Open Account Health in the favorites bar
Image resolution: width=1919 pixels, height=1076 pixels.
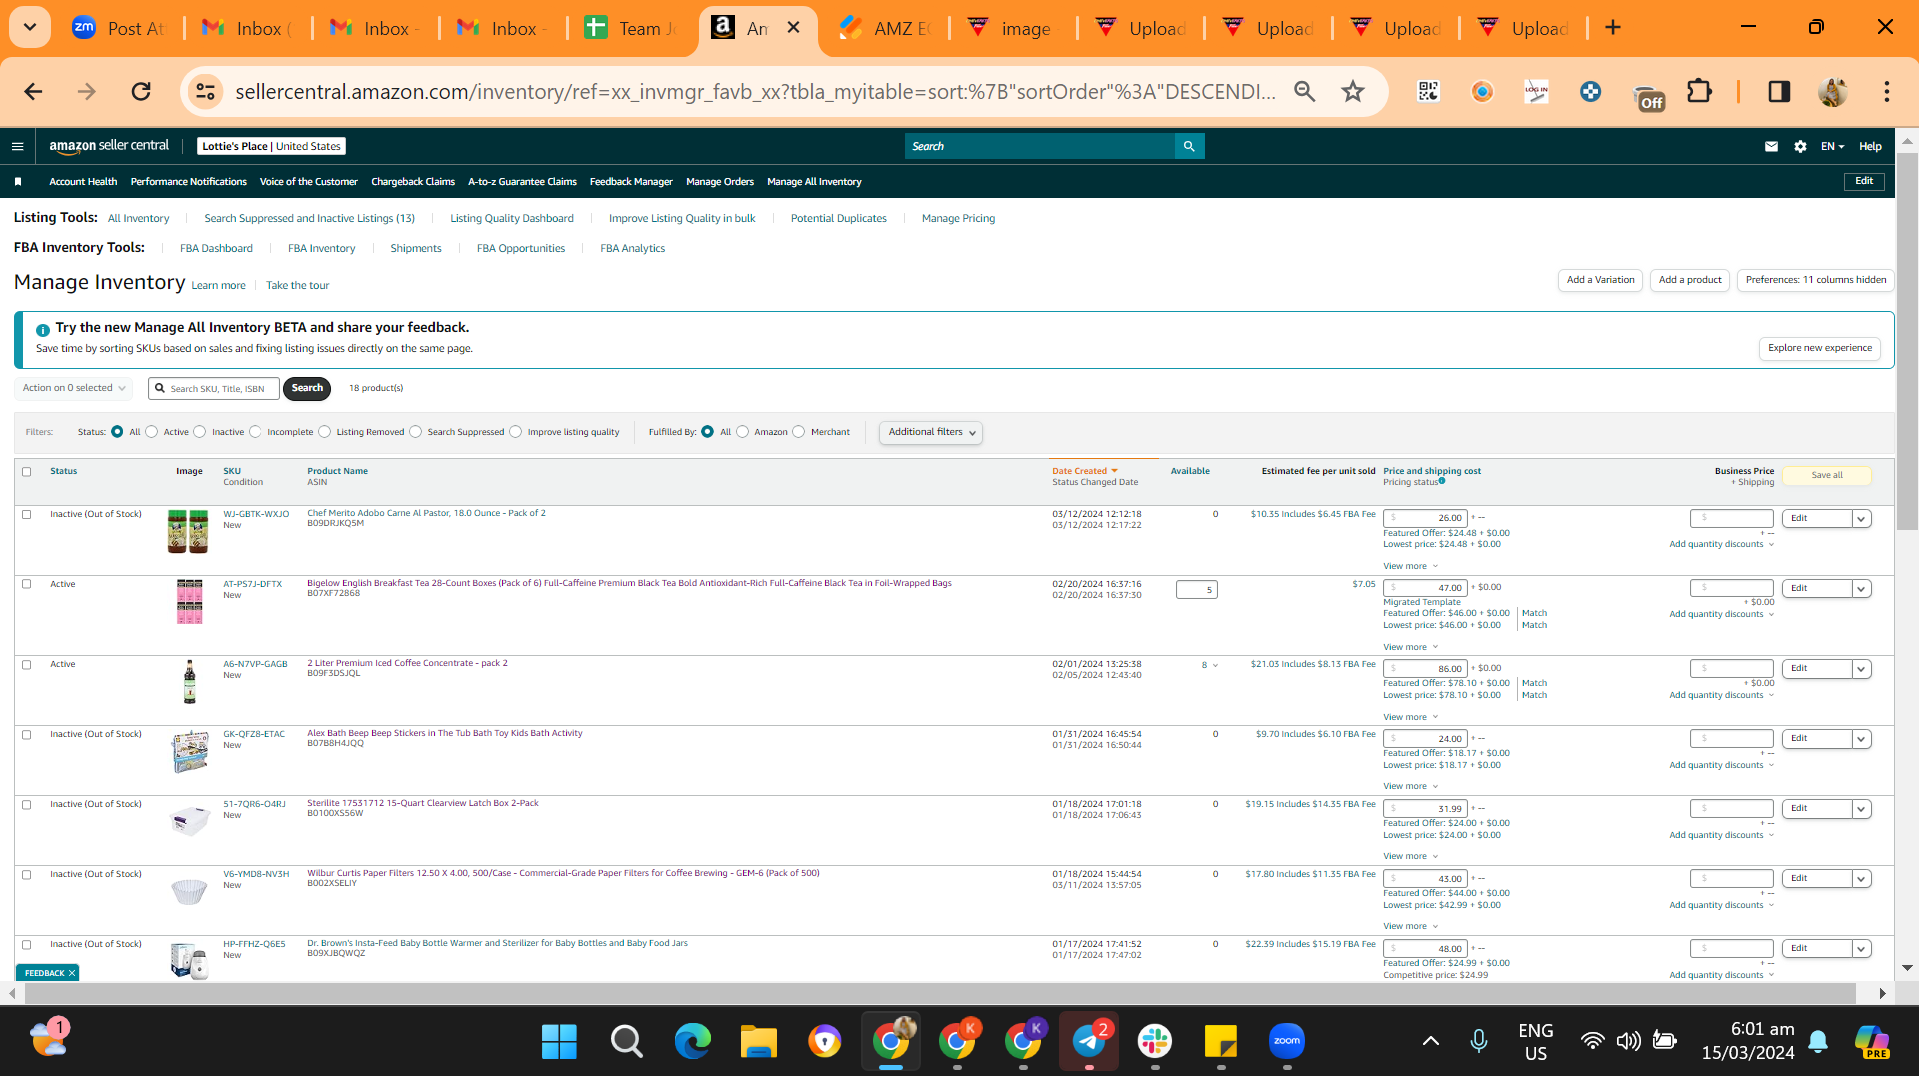83,182
